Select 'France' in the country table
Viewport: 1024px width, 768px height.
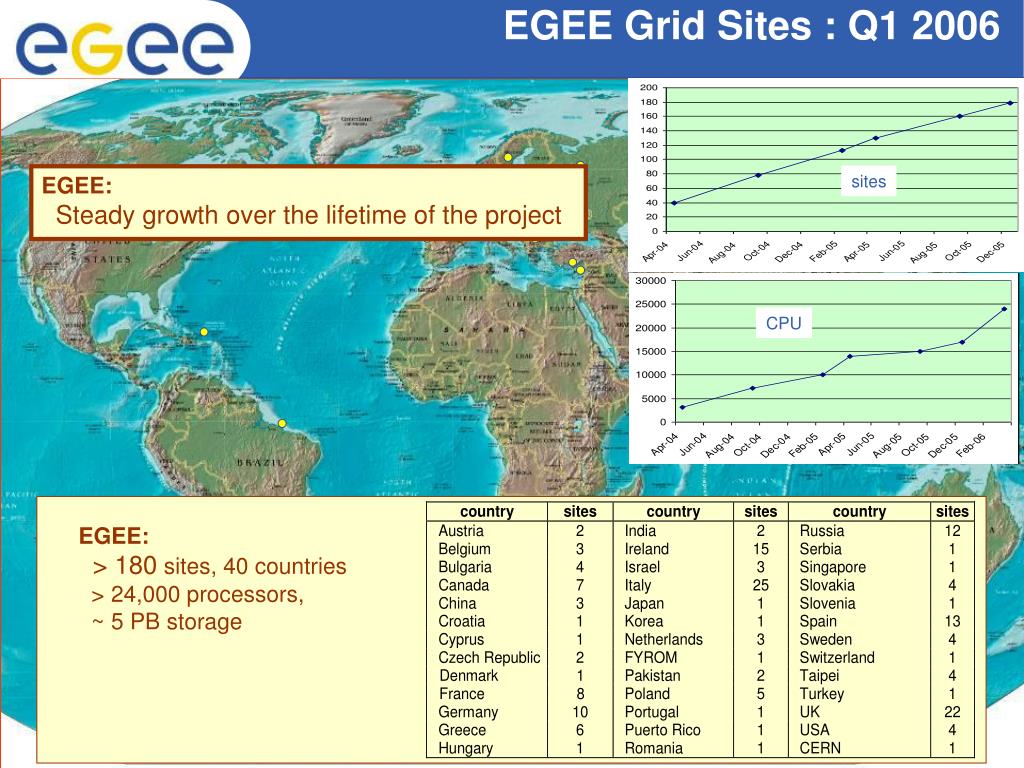(x=462, y=694)
